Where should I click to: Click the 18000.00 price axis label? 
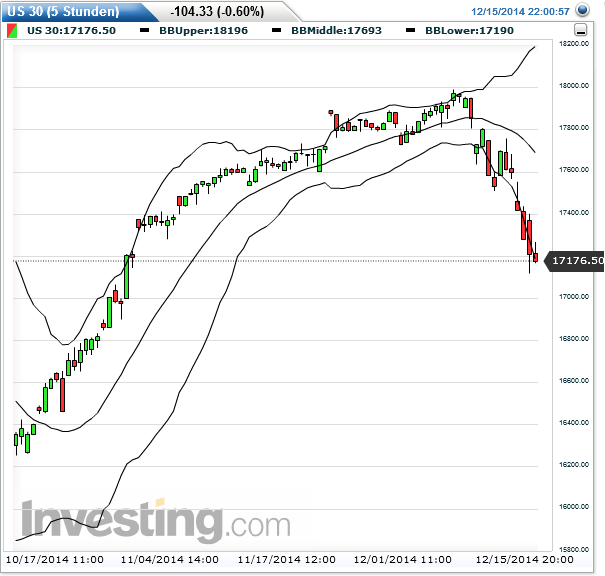click(574, 86)
